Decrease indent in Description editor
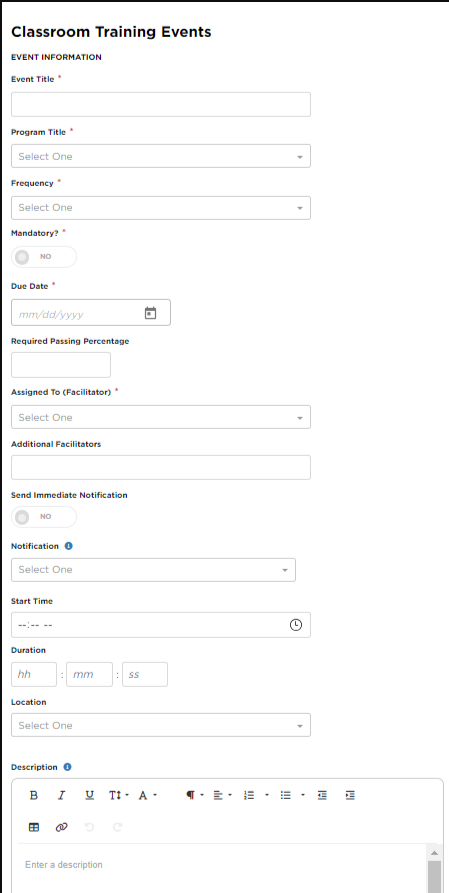This screenshot has height=893, width=449. [x=322, y=796]
